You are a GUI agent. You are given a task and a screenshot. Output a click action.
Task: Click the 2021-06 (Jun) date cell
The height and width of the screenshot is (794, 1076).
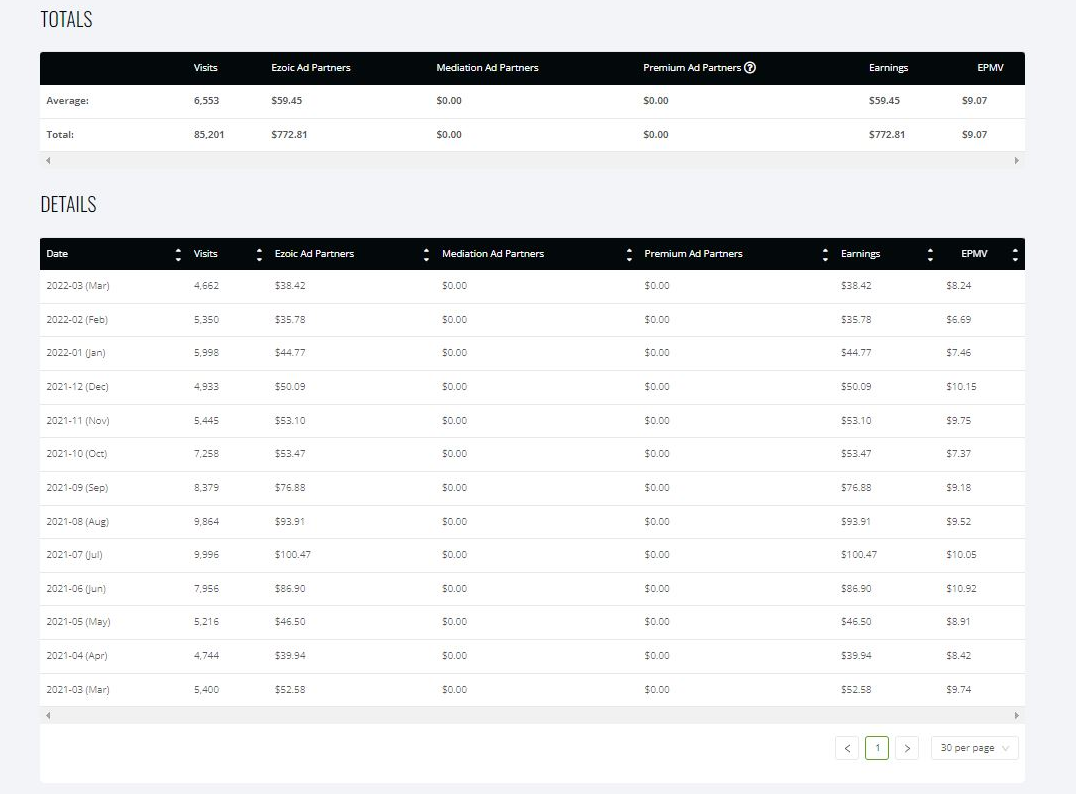(76, 589)
